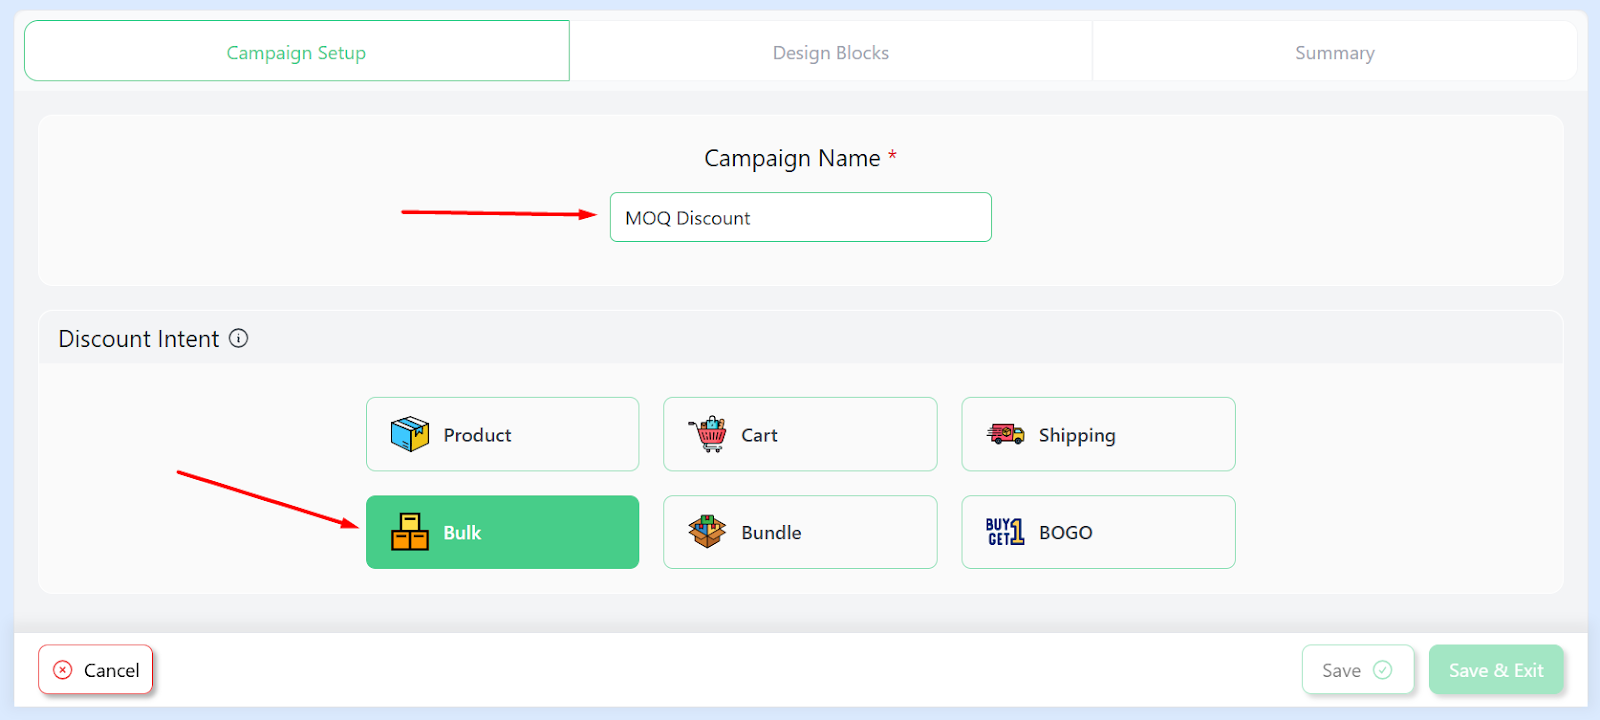The image size is (1600, 720).
Task: Select the Shipping discount option
Action: click(1098, 434)
